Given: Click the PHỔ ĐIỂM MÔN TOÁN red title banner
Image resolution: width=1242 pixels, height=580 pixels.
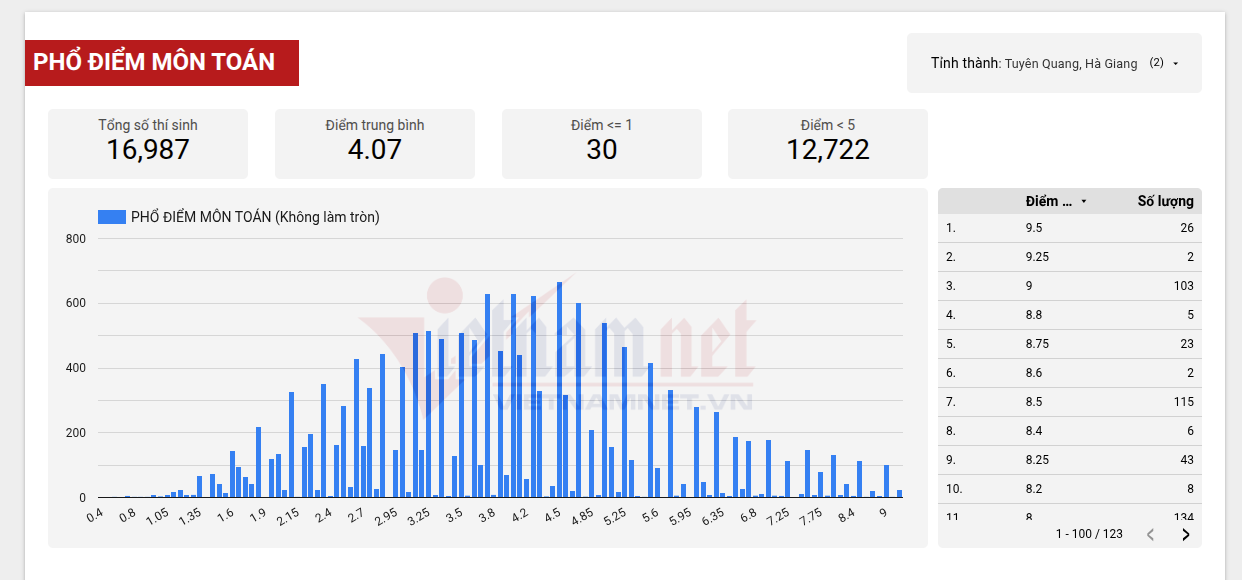Looking at the screenshot, I should tap(162, 63).
